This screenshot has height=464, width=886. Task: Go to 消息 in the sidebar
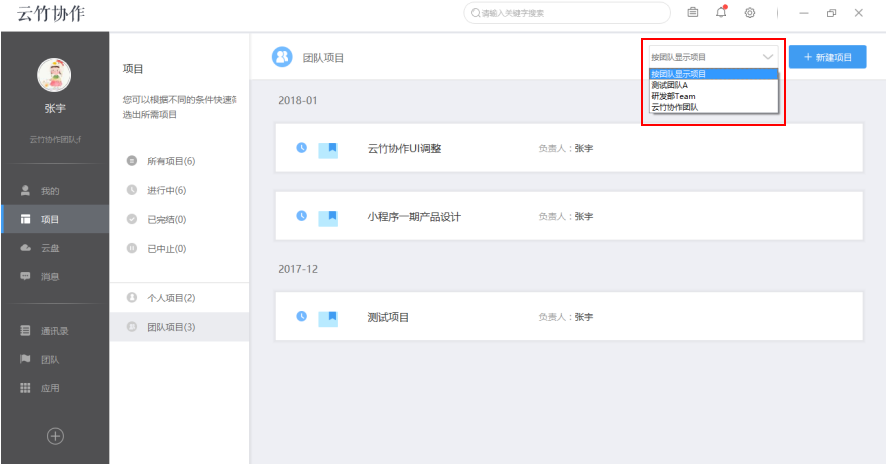(50, 276)
